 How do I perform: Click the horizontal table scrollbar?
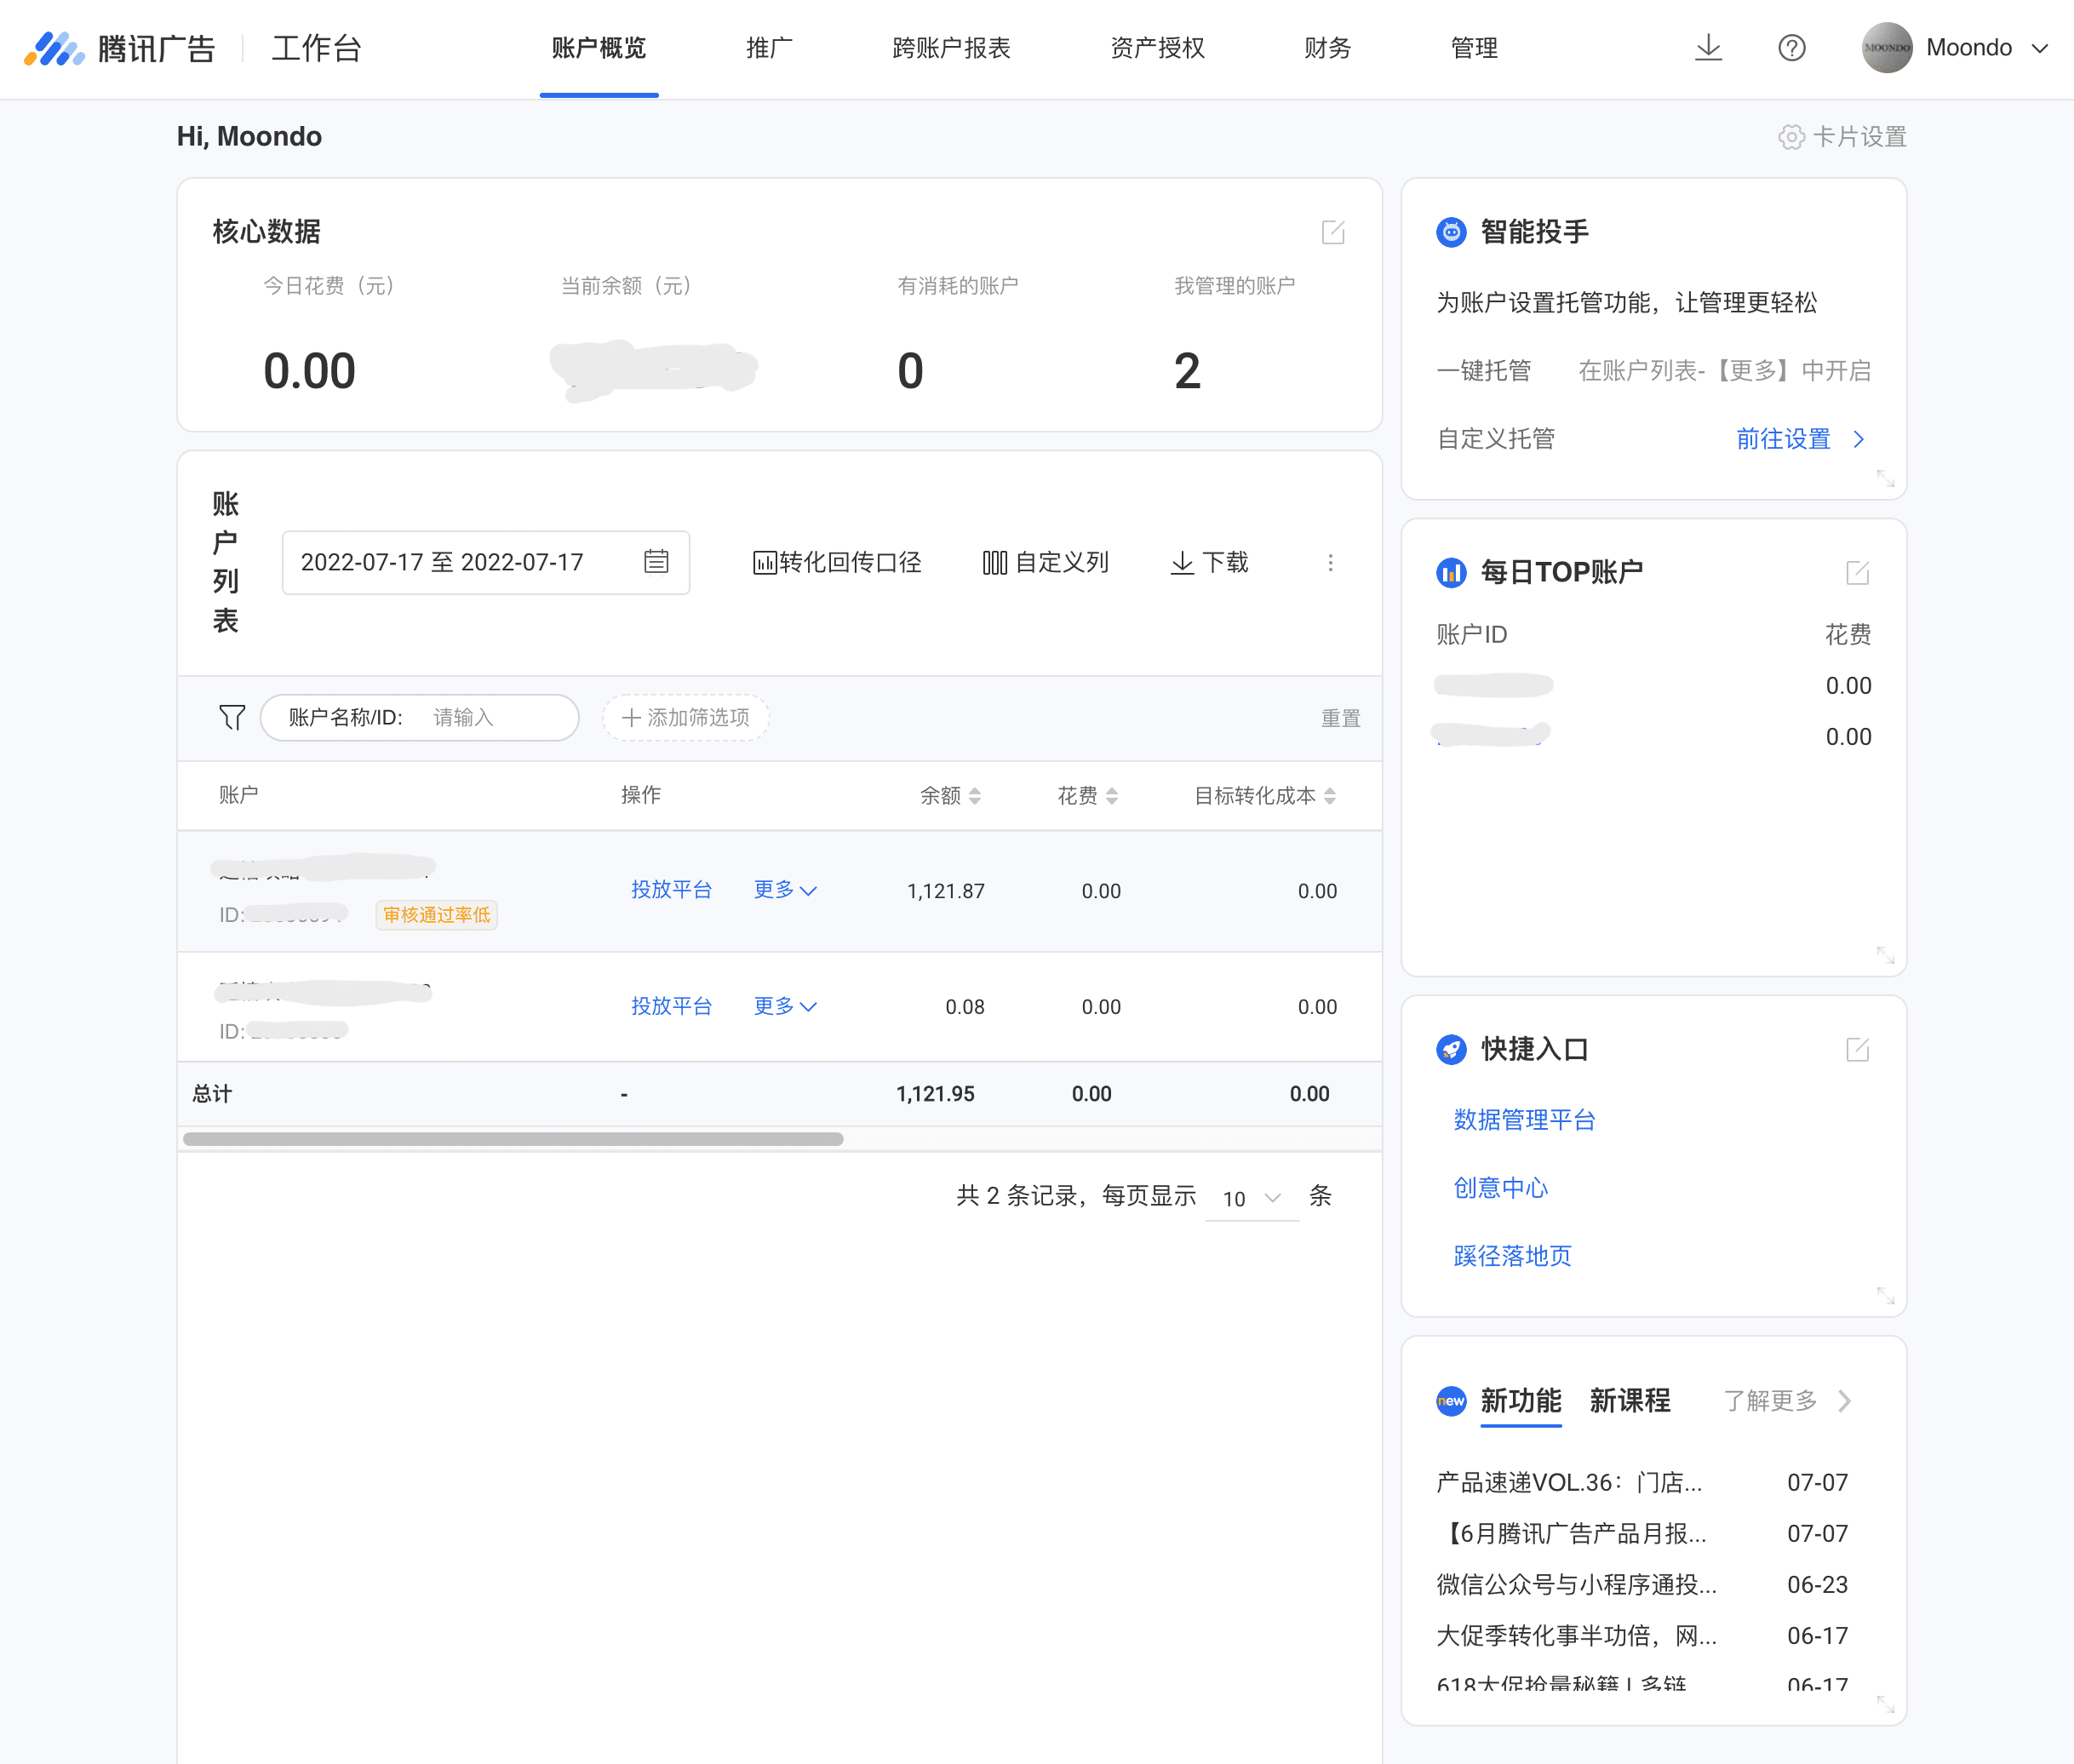click(513, 1139)
